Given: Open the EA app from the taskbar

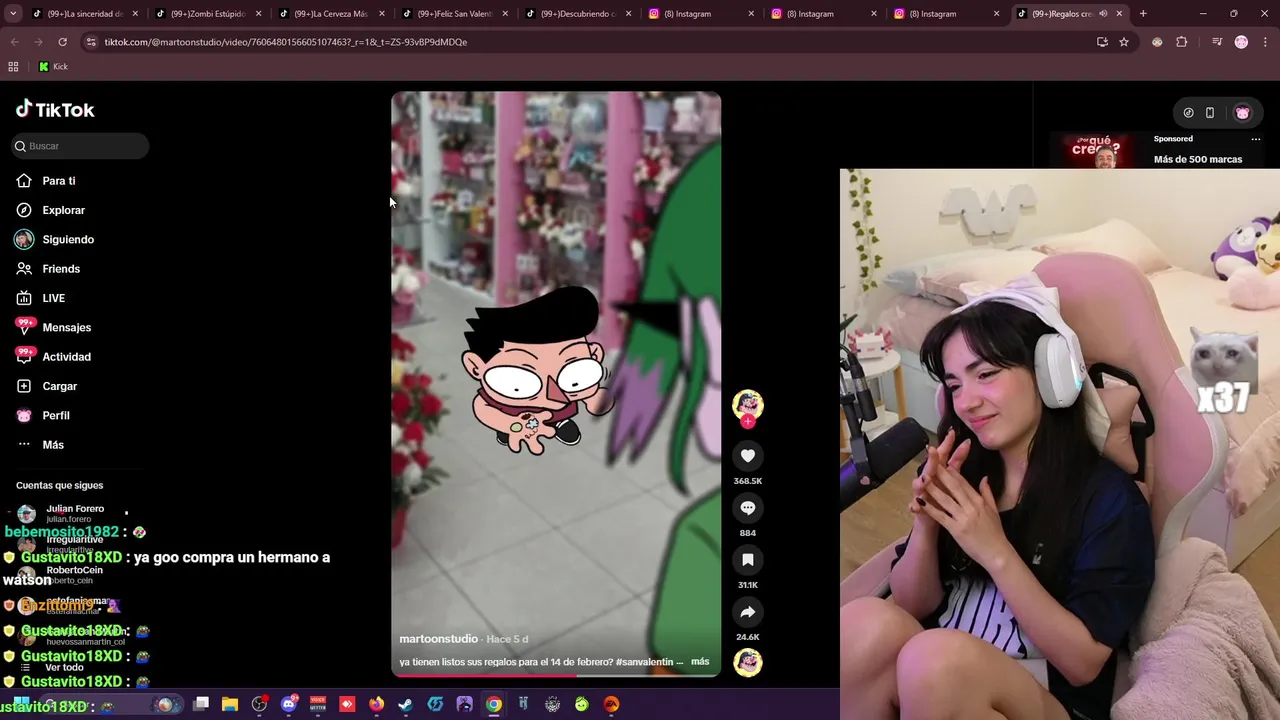Looking at the screenshot, I should 611,704.
